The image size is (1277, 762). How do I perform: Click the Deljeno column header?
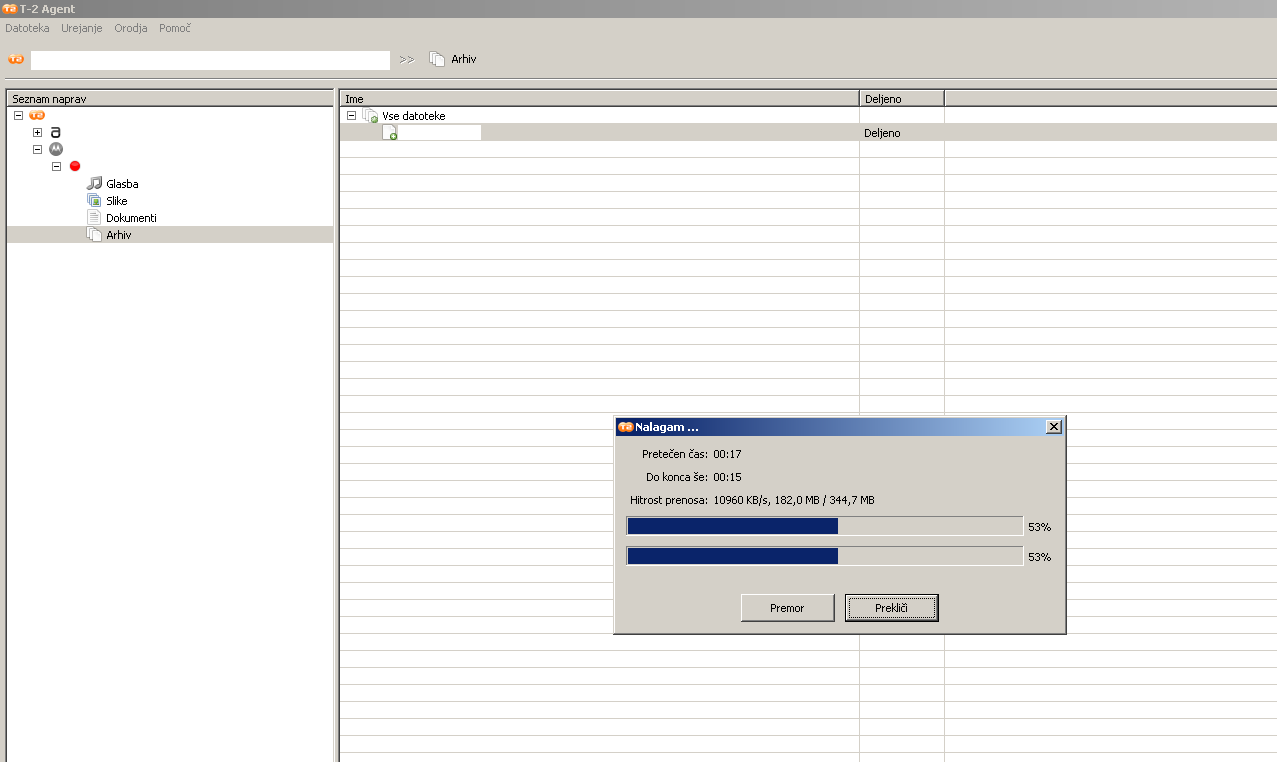tap(900, 99)
